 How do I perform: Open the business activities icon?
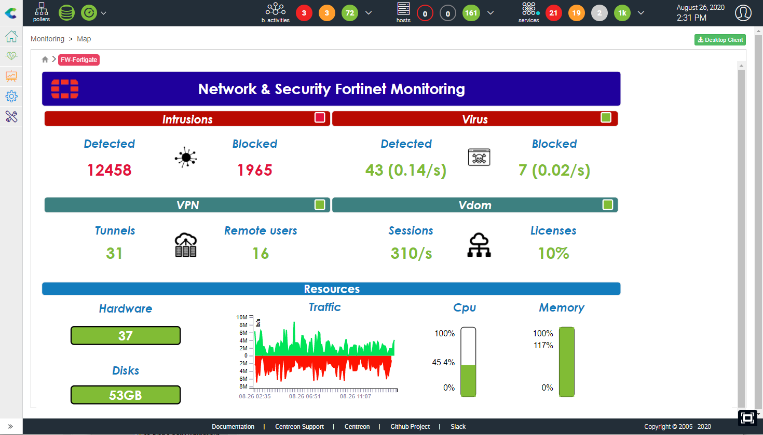pyautogui.click(x=275, y=12)
